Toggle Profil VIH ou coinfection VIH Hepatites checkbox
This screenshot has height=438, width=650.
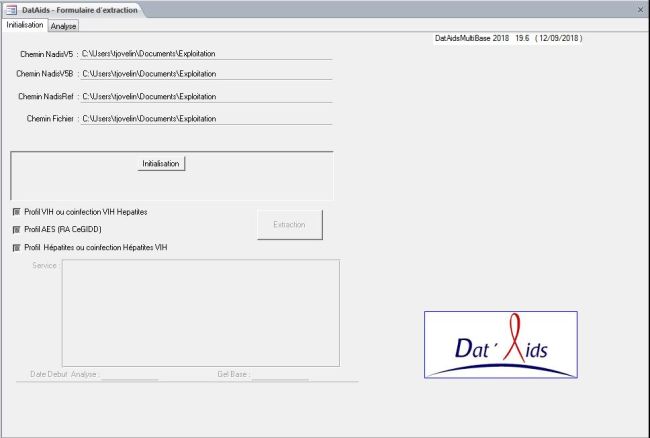17,212
